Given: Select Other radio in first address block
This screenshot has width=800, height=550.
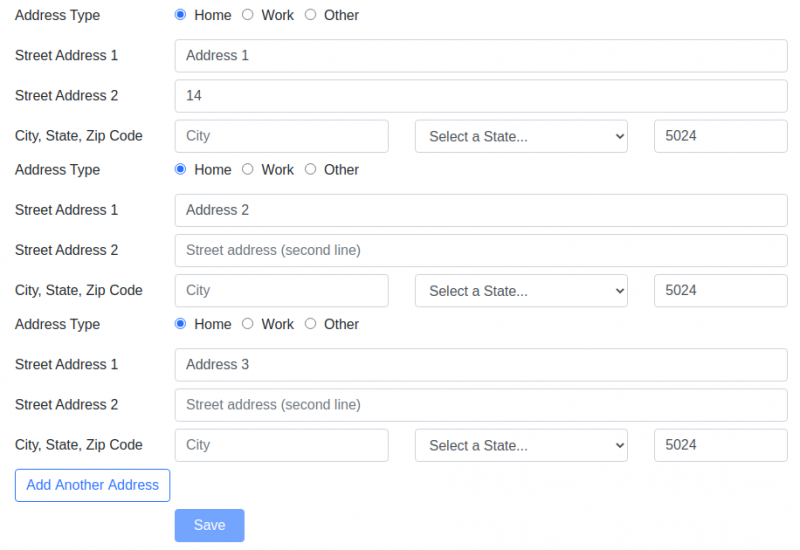Looking at the screenshot, I should [310, 15].
